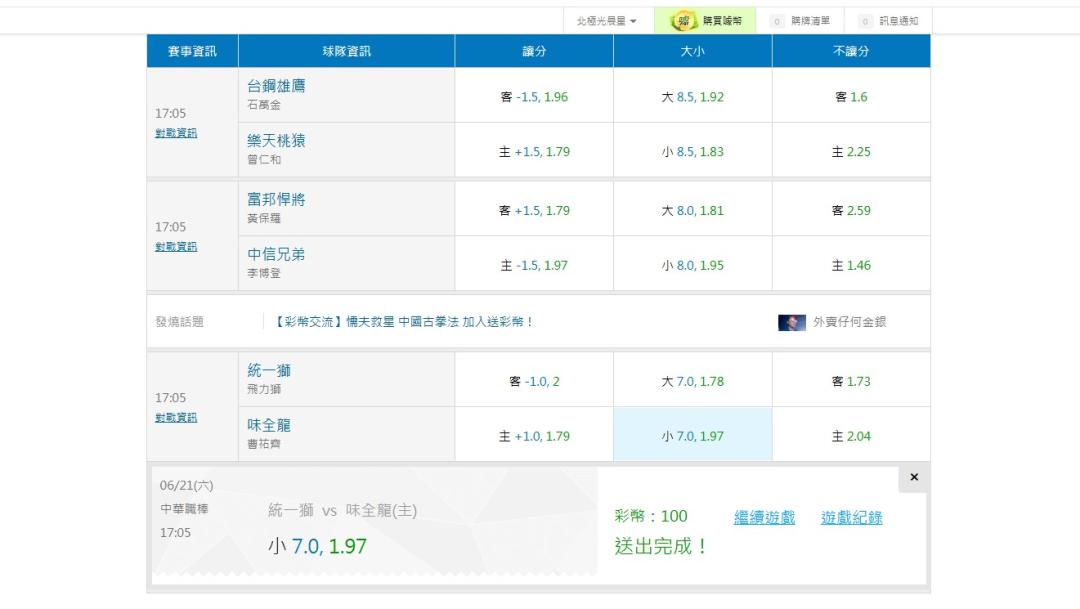Image resolution: width=1080 pixels, height=609 pixels.
Task: Pick 客 2.59 moneyline for 富邦悍將
Action: (x=851, y=211)
